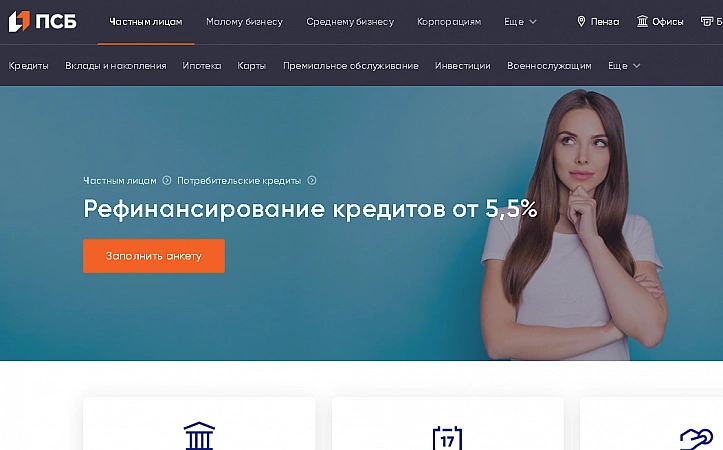
Task: Click the Заполнить анкету button
Action: click(154, 256)
